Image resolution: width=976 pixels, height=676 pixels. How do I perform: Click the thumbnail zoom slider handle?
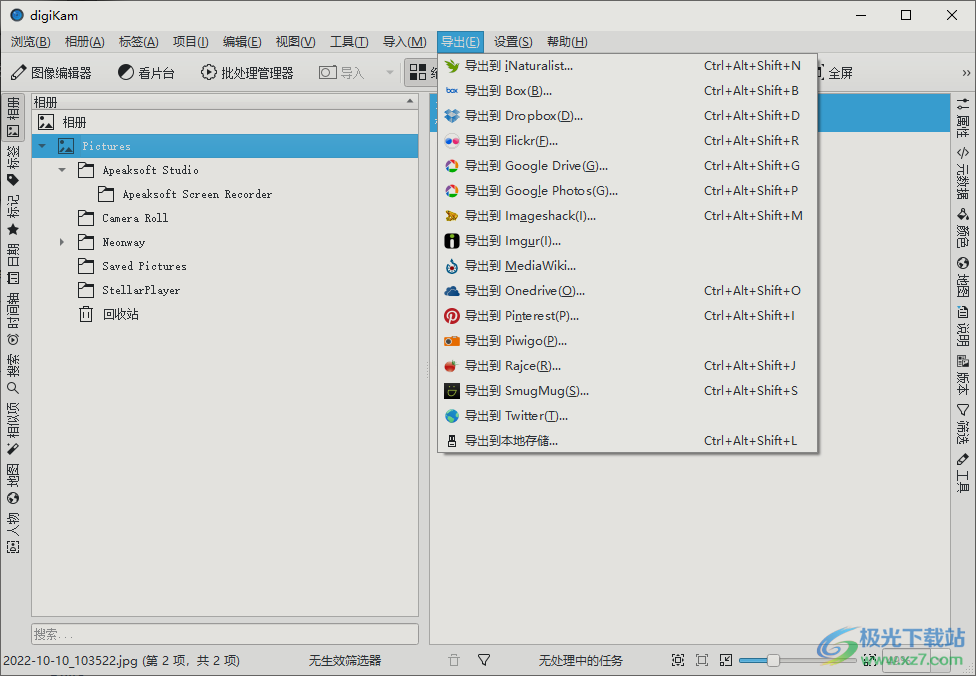(773, 660)
